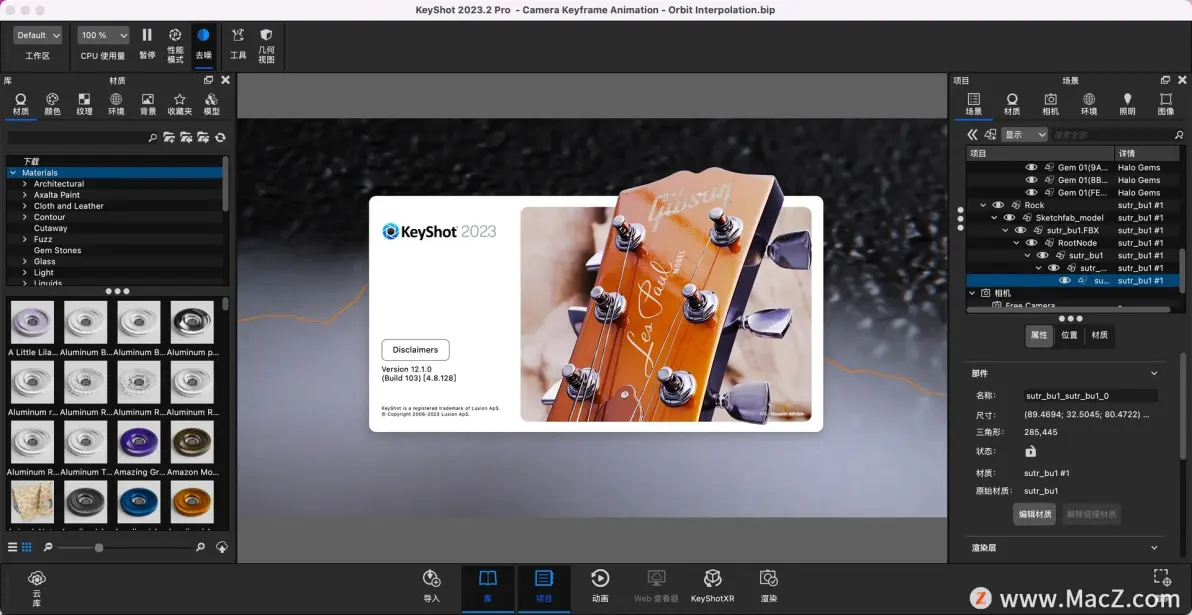This screenshot has width=1192, height=615.
Task: Toggle visibility of Gem 01(8B... row
Action: click(x=1032, y=180)
